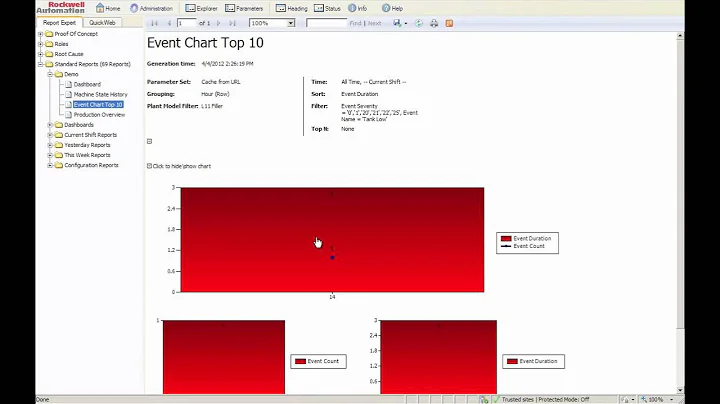The width and height of the screenshot is (720, 404).
Task: Open the Machine State History report
Action: tap(101, 95)
